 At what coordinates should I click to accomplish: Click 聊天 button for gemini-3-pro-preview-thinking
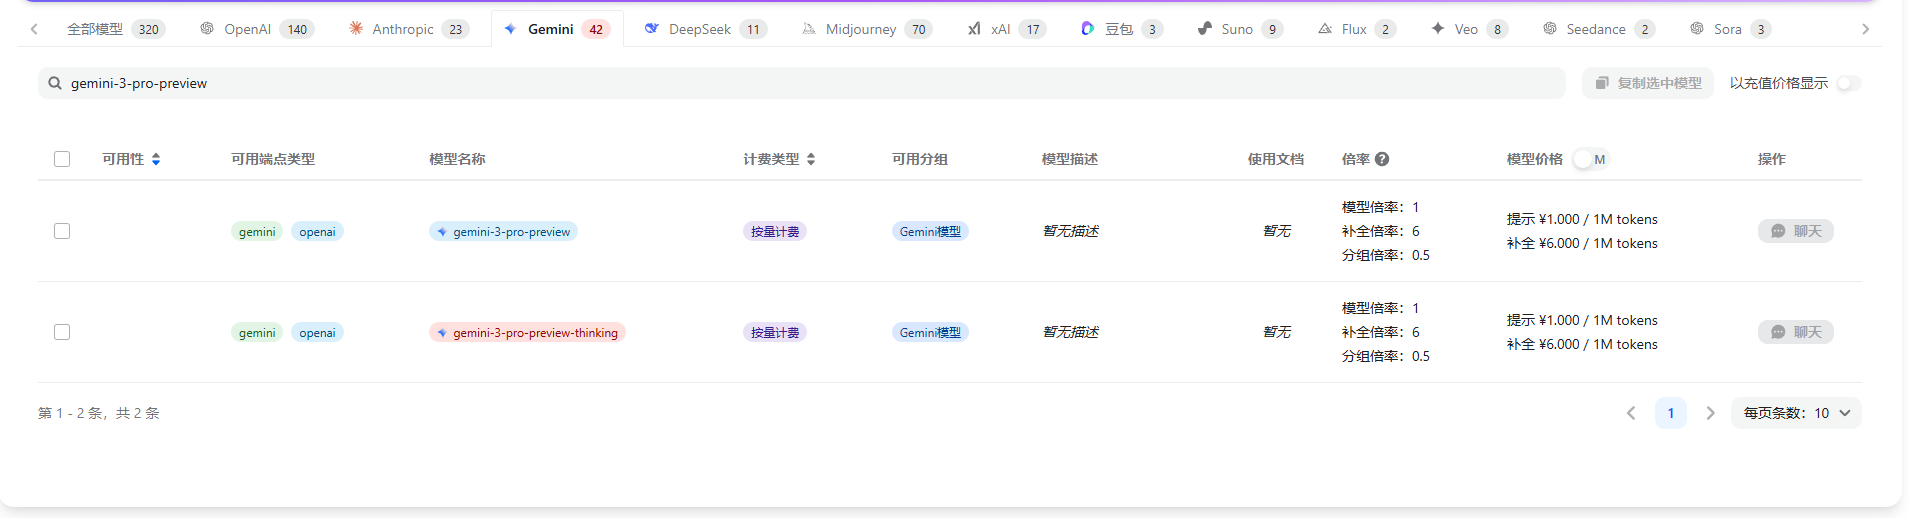tap(1796, 332)
